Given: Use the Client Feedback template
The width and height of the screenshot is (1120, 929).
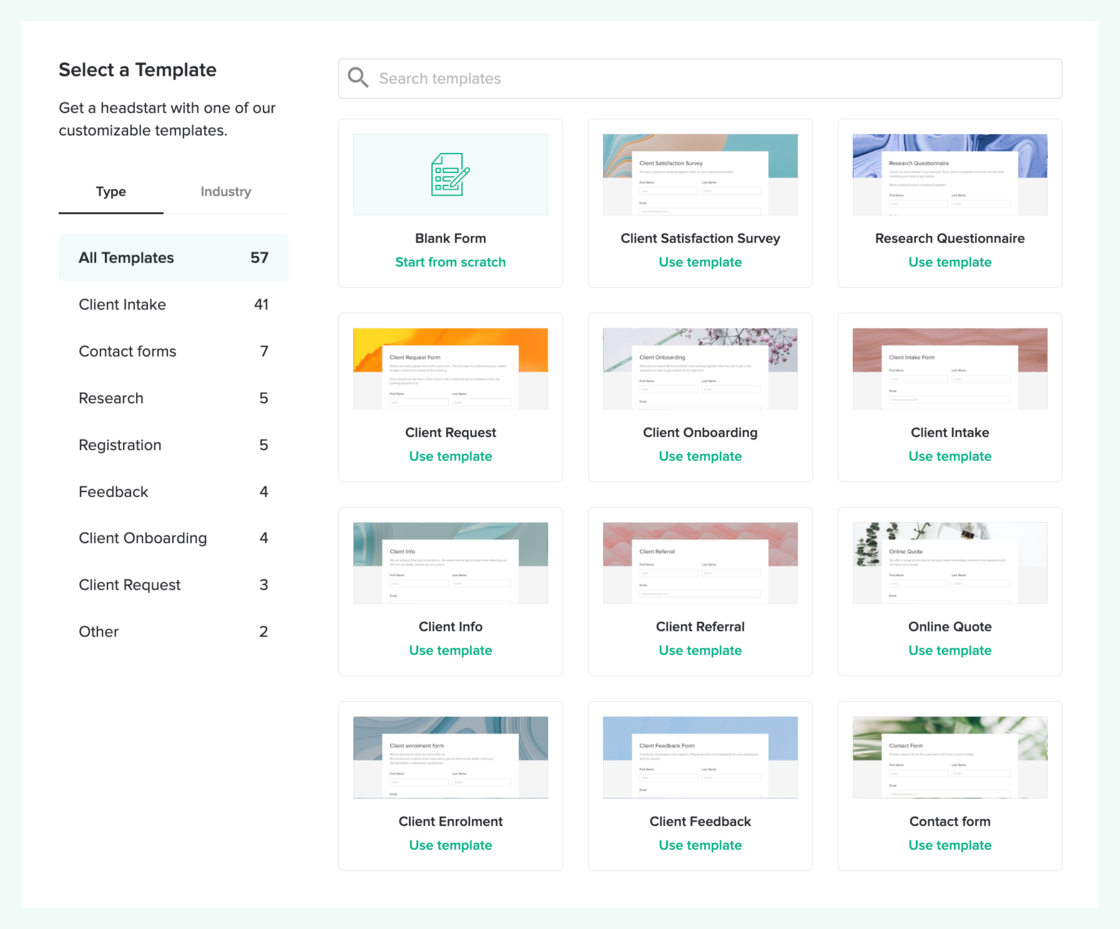Looking at the screenshot, I should [x=700, y=845].
